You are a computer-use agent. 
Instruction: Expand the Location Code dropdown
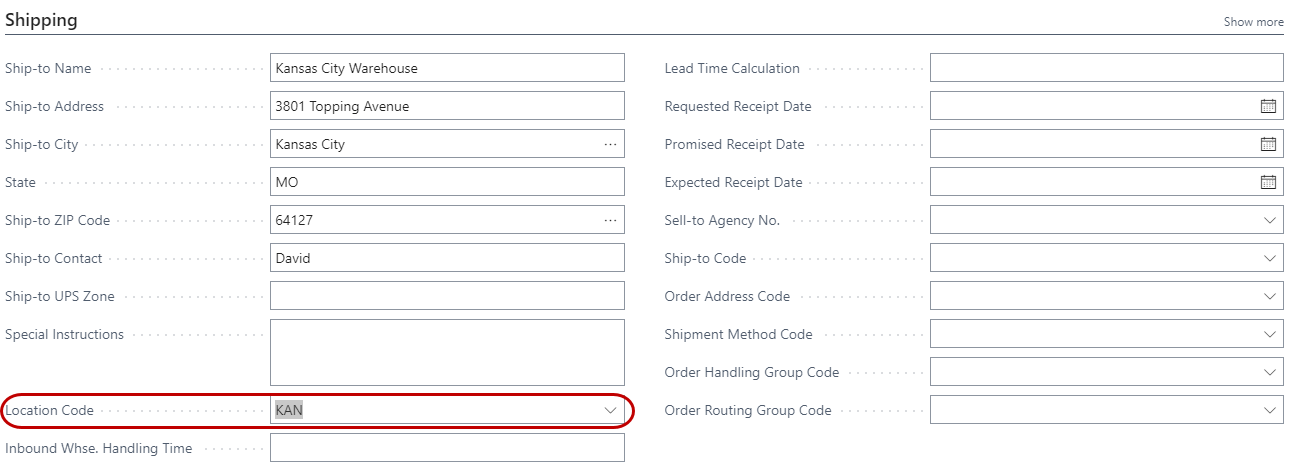tap(610, 410)
